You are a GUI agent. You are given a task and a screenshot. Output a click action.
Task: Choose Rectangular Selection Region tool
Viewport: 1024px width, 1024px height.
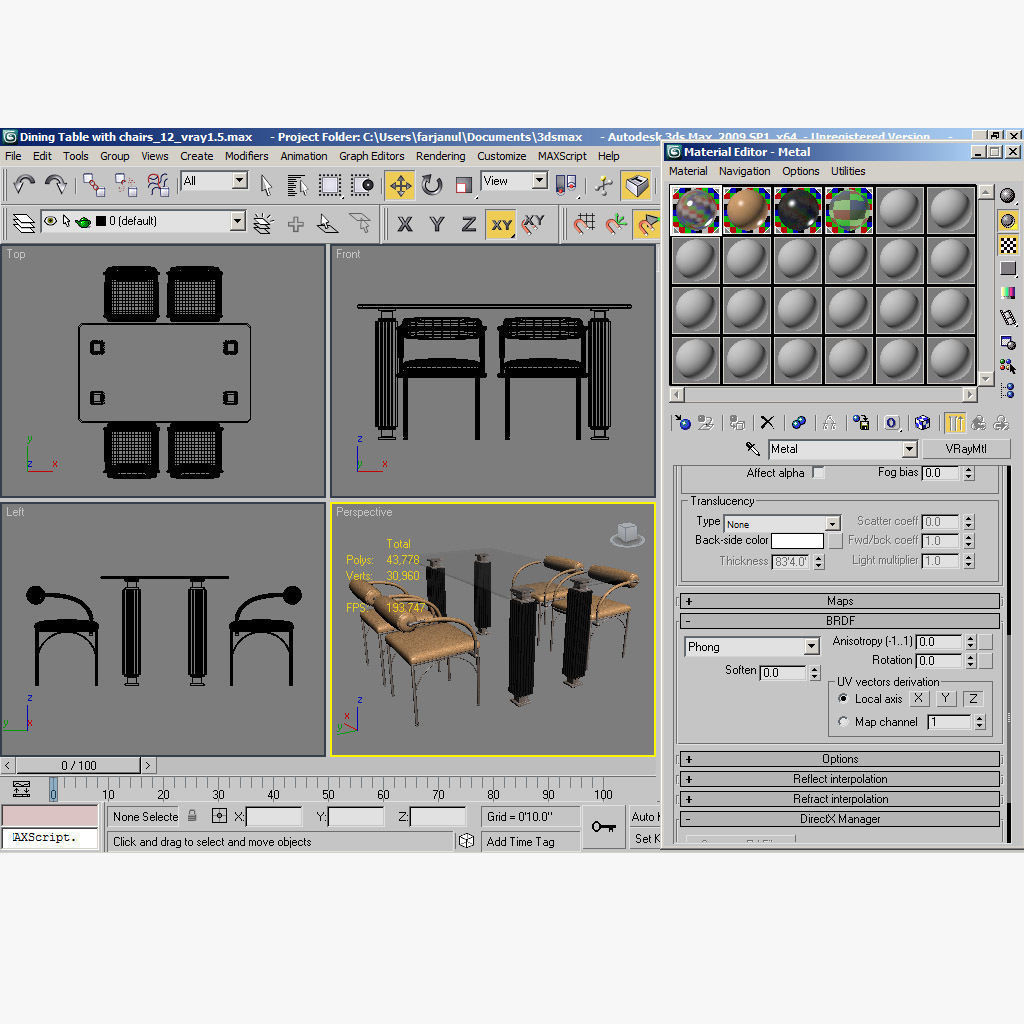tap(330, 185)
